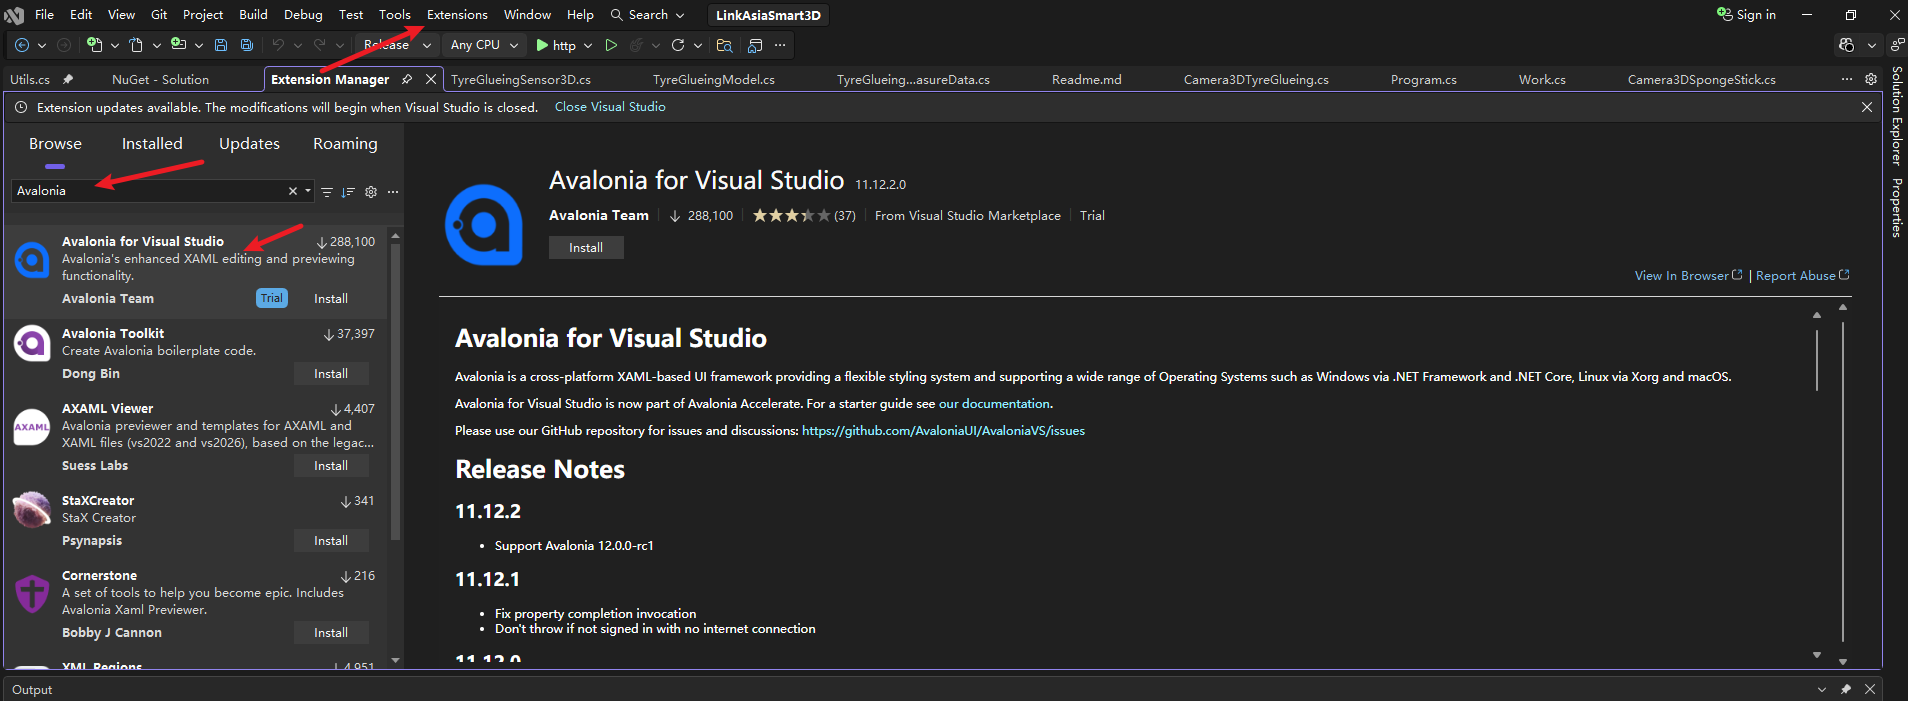Click the New Project toolbar icon
The height and width of the screenshot is (701, 1908).
pyautogui.click(x=94, y=45)
